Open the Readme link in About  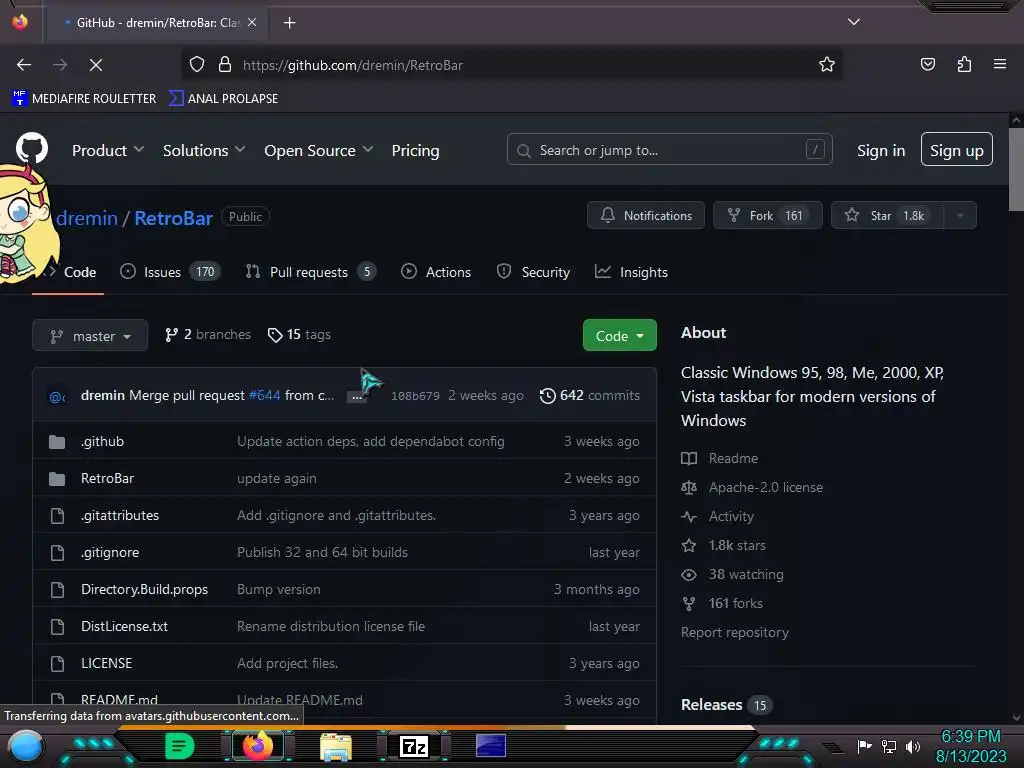click(x=720, y=458)
